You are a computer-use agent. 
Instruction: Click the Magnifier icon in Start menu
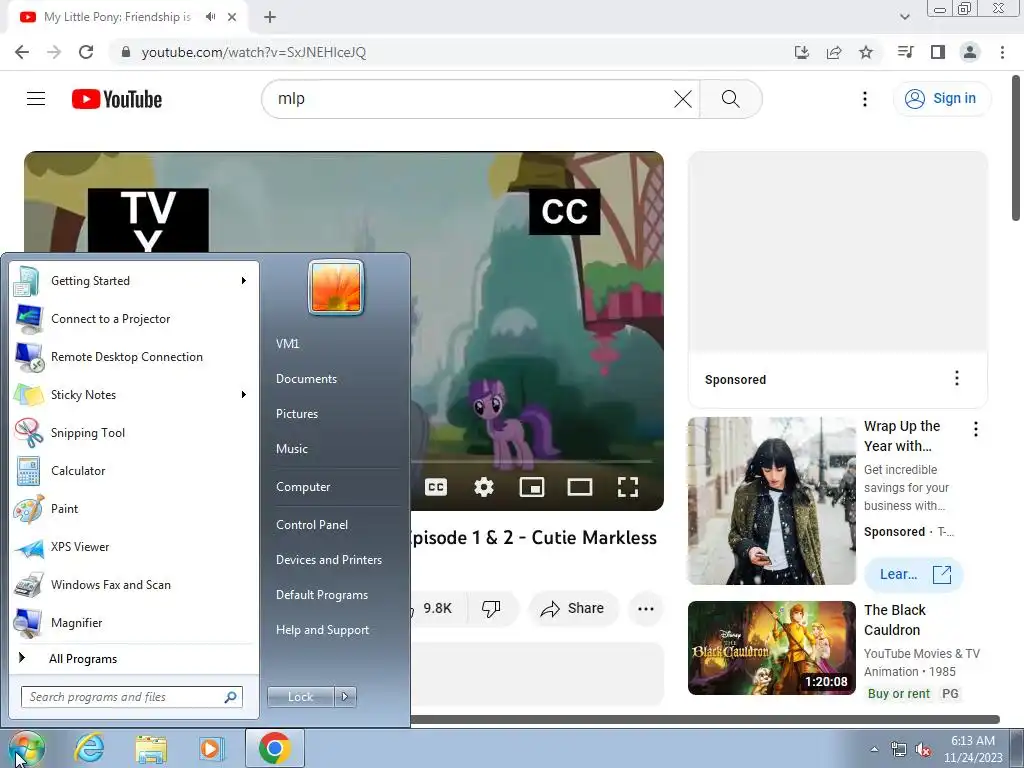[29, 623]
